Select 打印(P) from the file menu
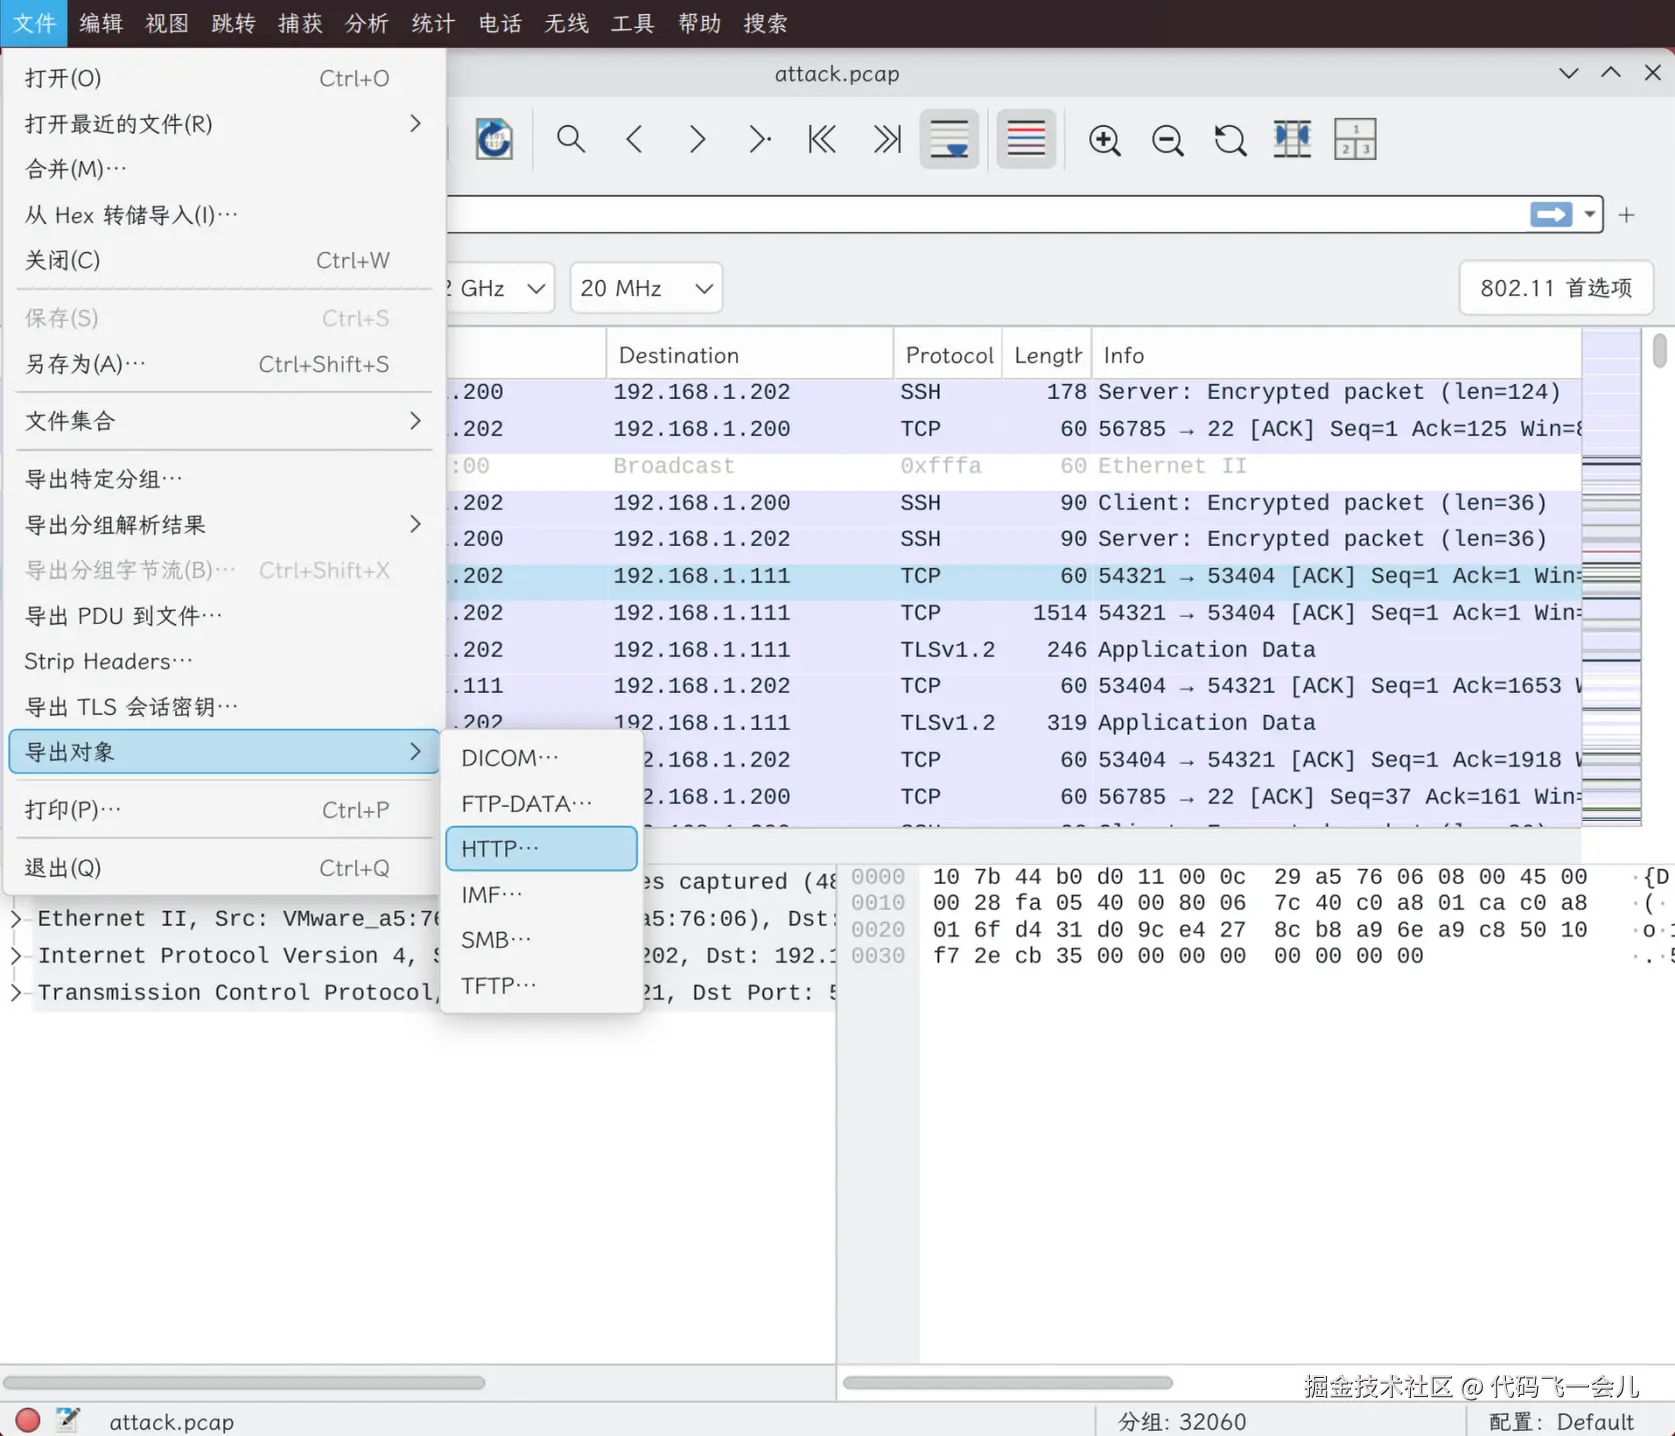Viewport: 1675px width, 1436px height. (223, 810)
